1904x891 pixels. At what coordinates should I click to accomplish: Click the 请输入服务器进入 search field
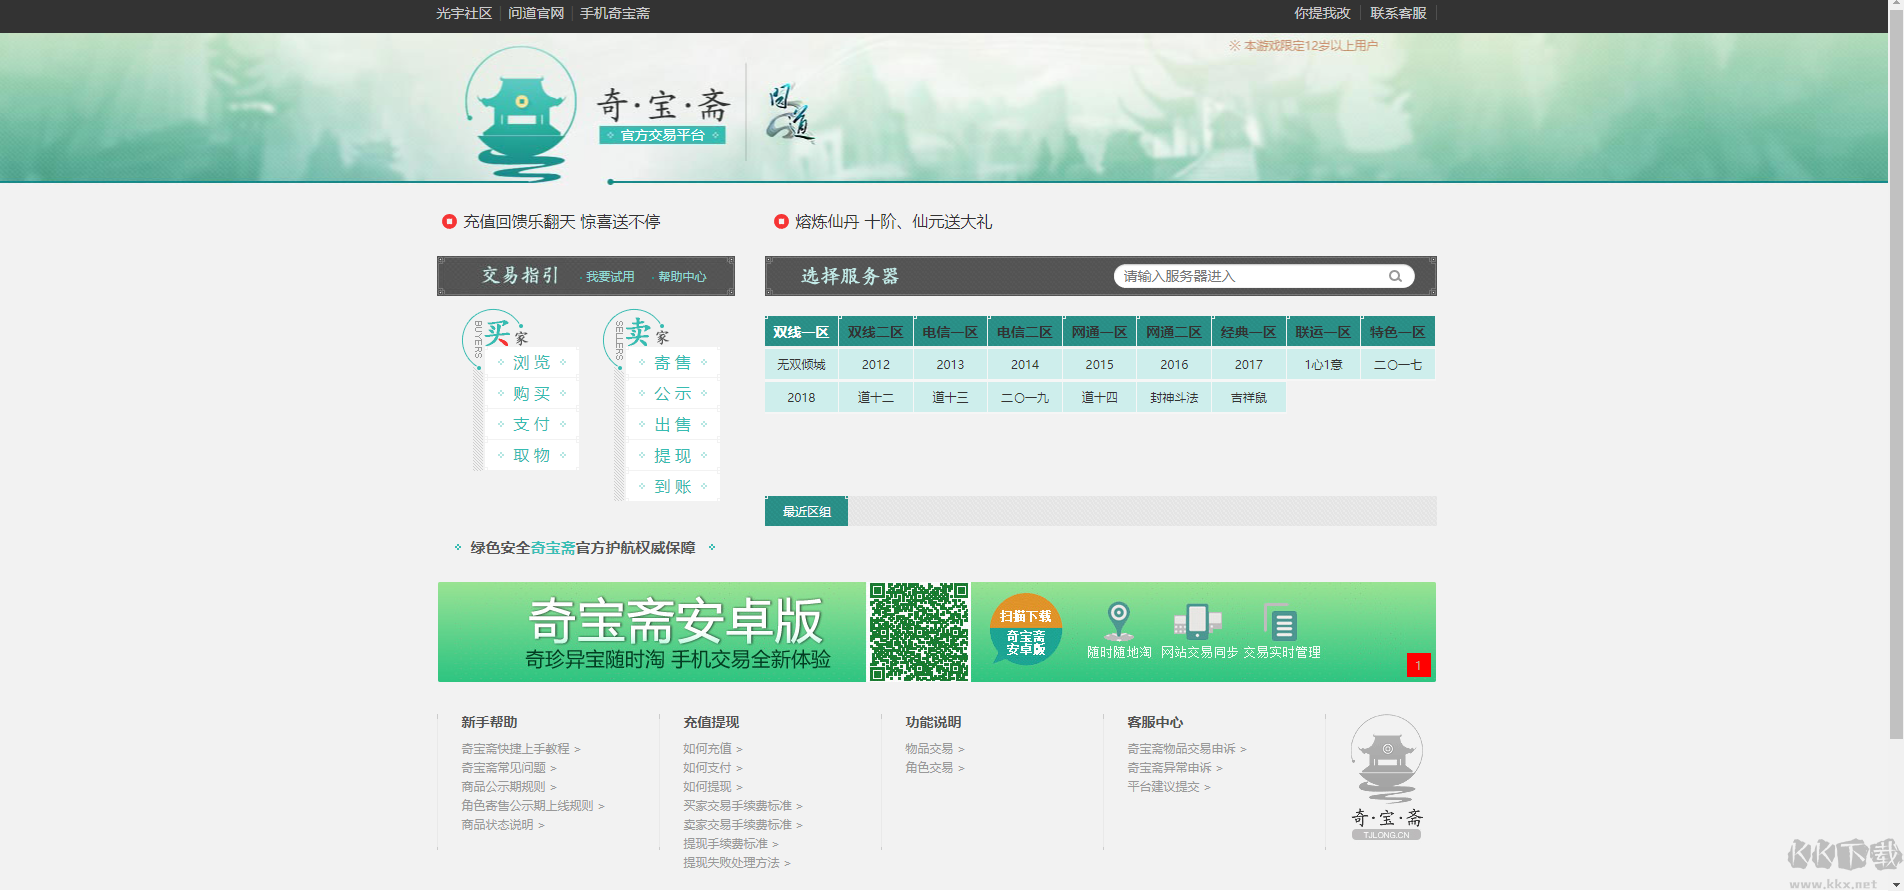click(1250, 277)
